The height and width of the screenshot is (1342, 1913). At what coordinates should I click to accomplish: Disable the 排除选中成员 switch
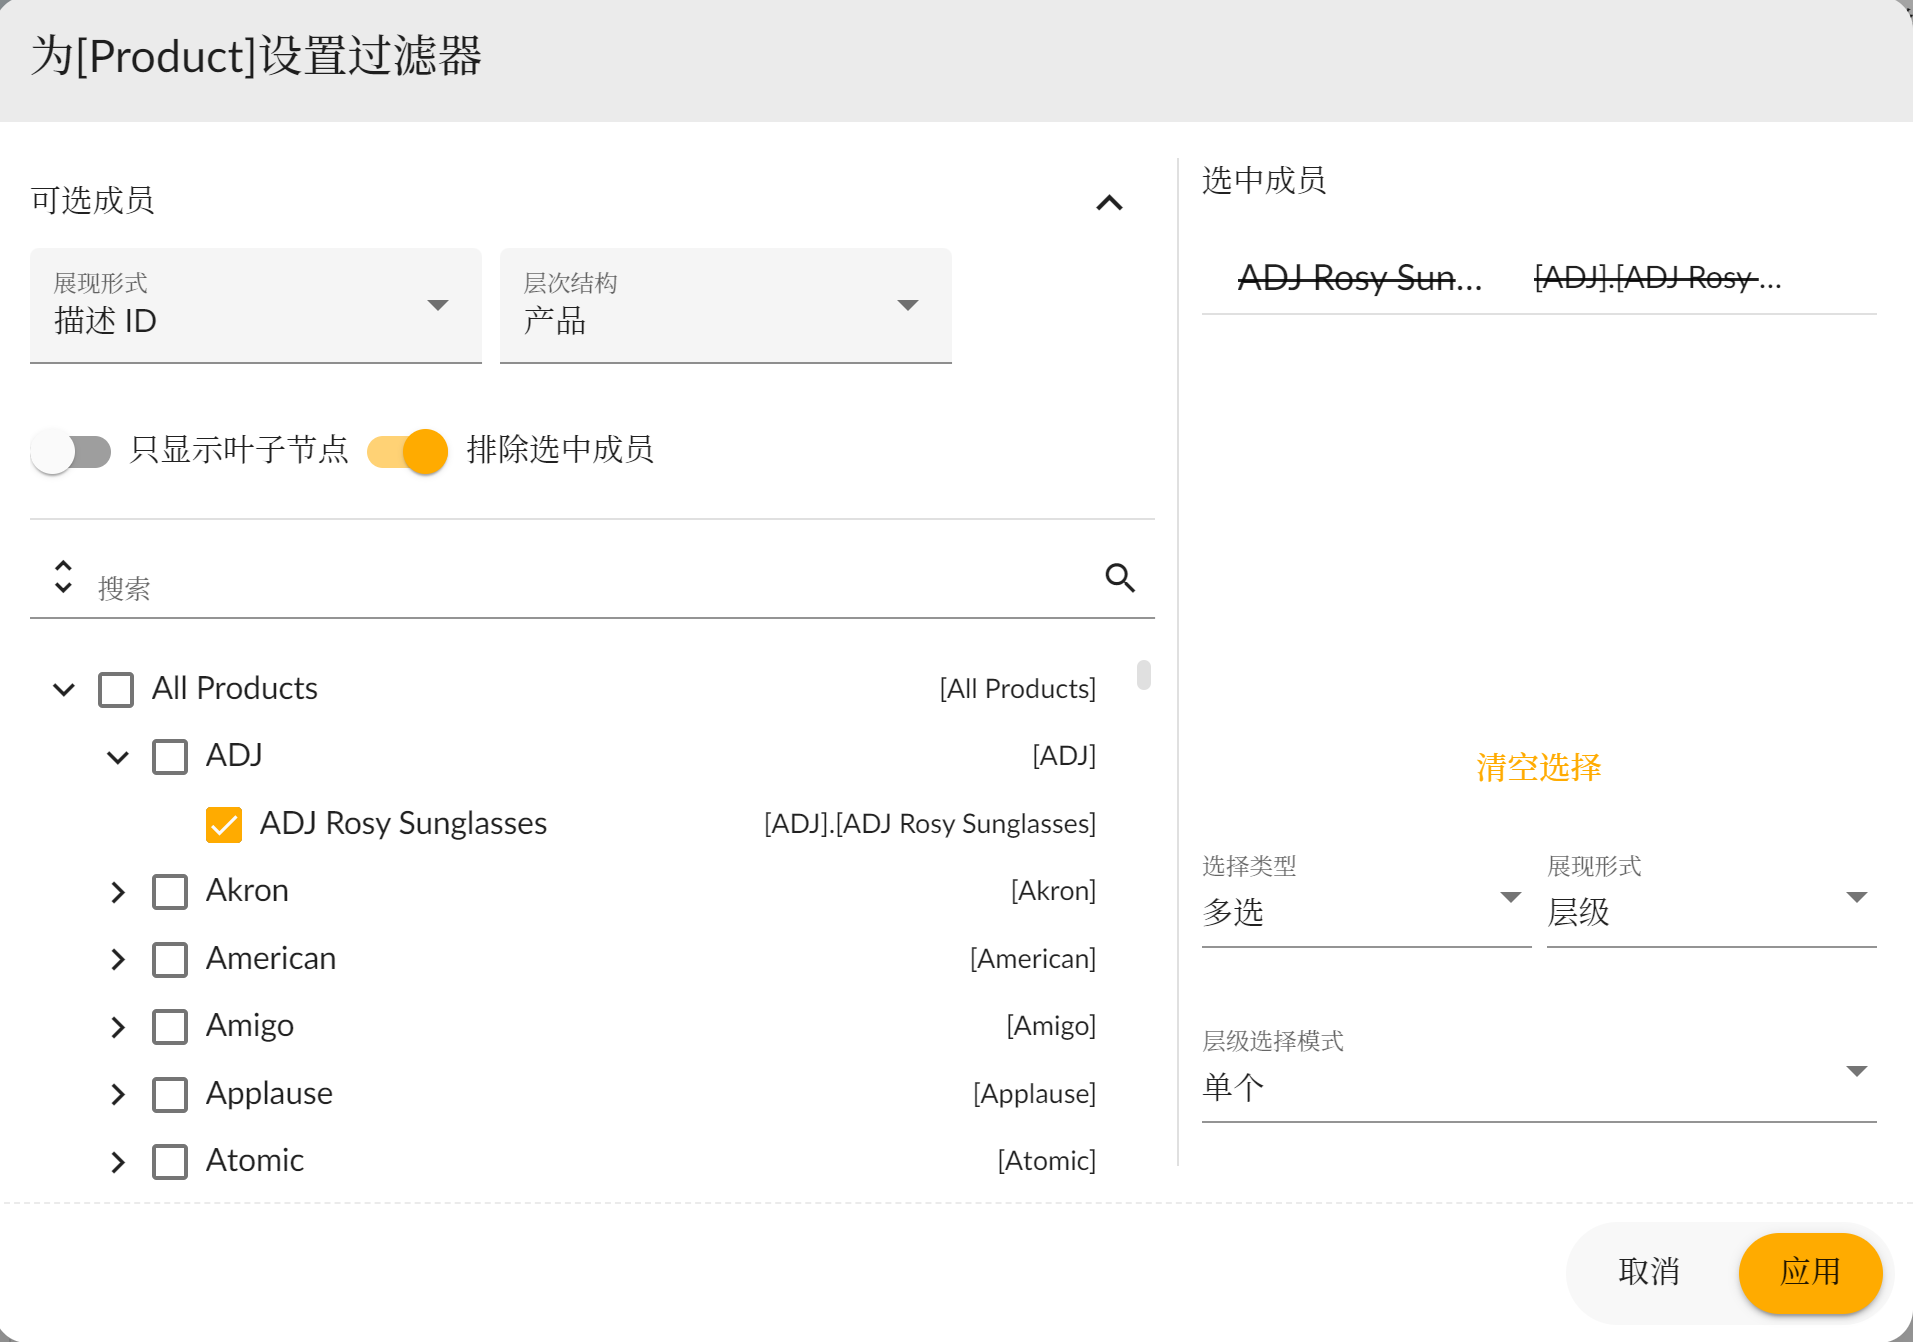pos(408,452)
